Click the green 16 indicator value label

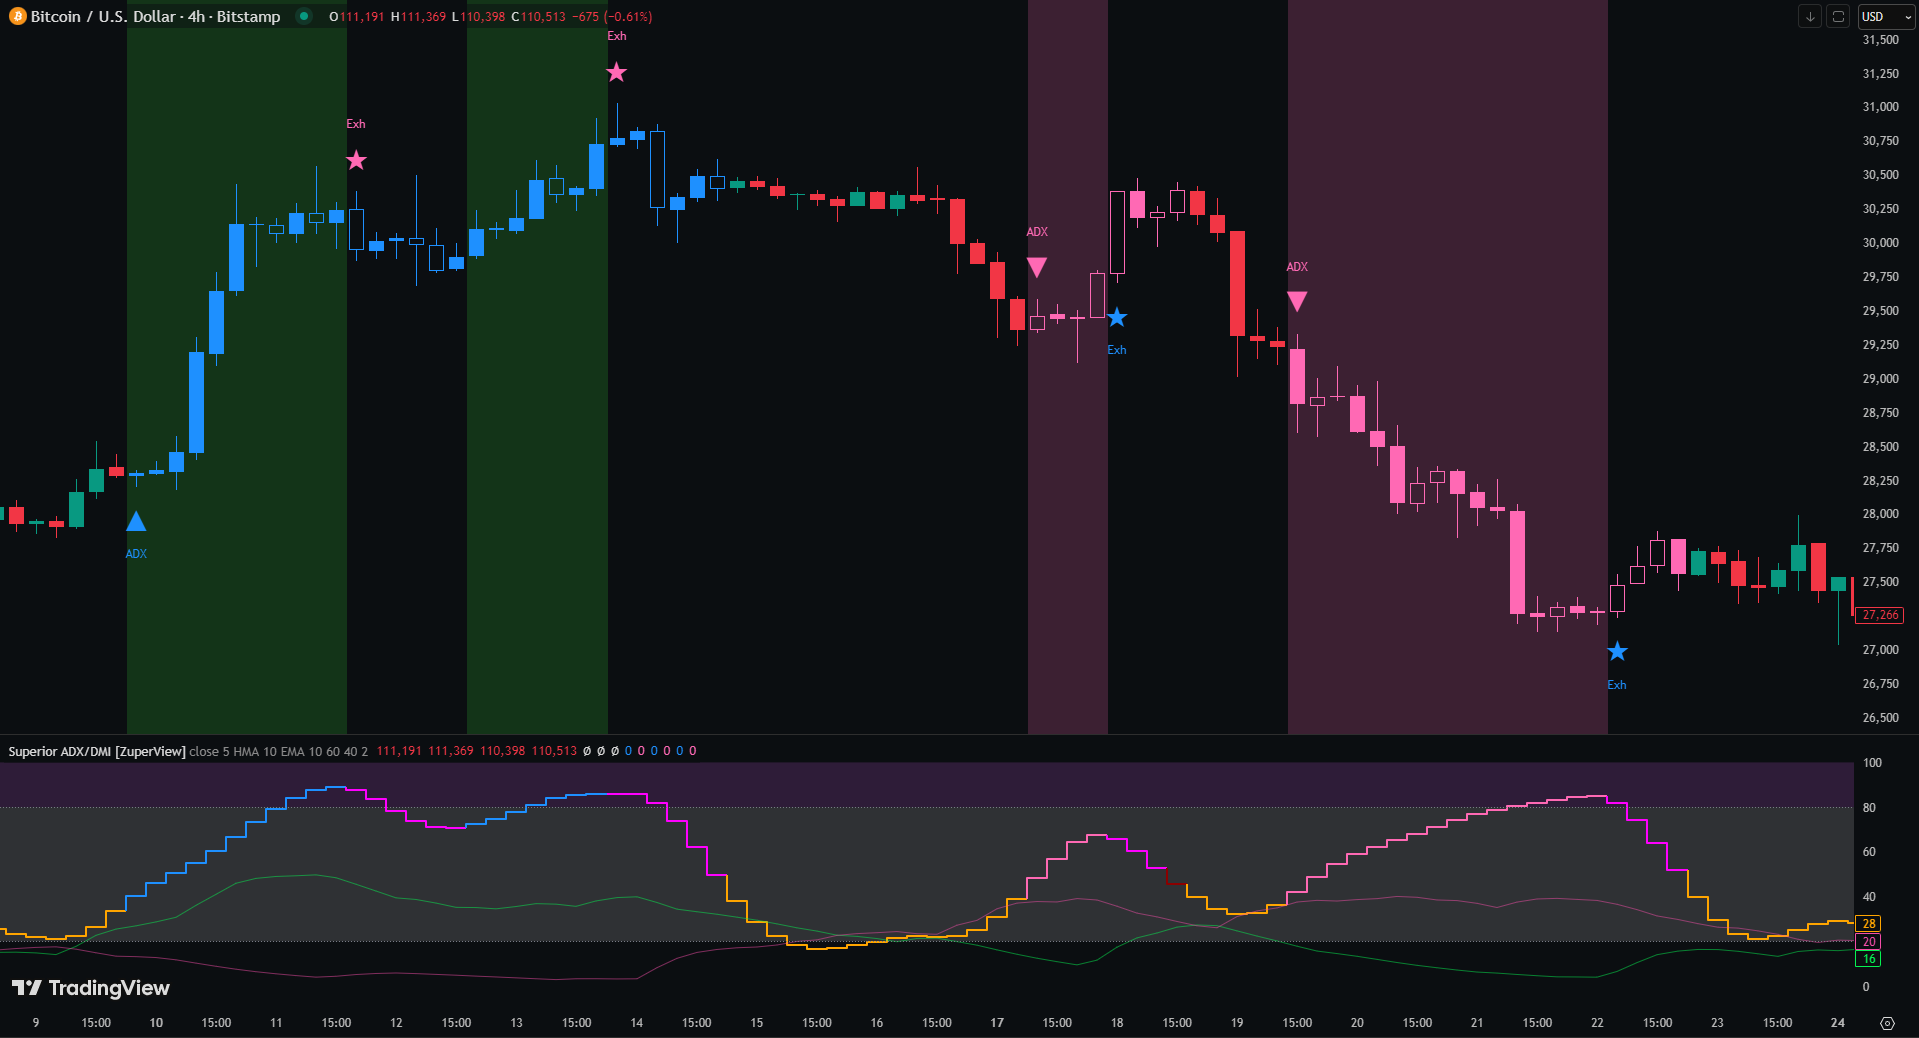pos(1868,958)
